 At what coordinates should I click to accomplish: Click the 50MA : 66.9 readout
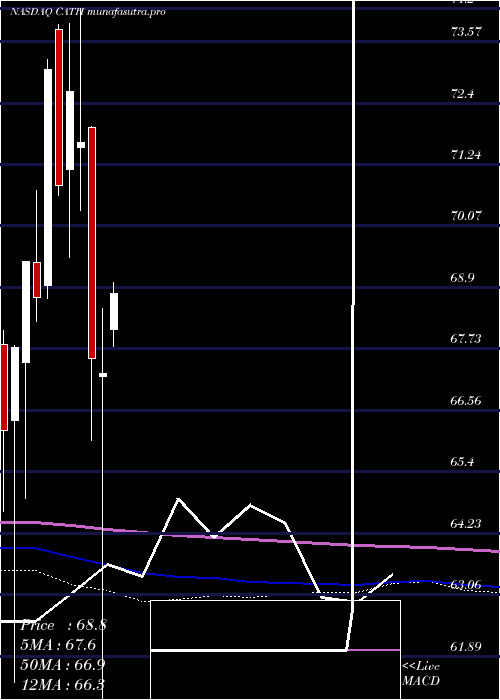63,665
